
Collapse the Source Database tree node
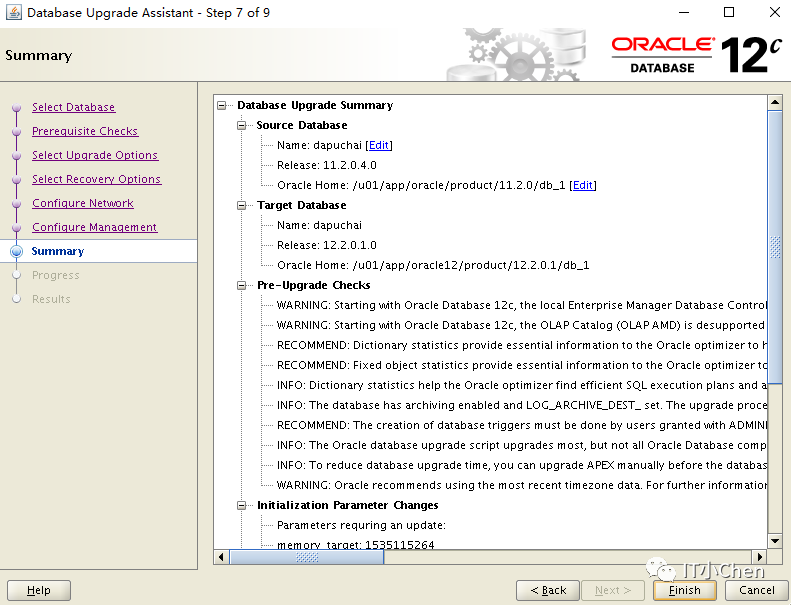[242, 125]
